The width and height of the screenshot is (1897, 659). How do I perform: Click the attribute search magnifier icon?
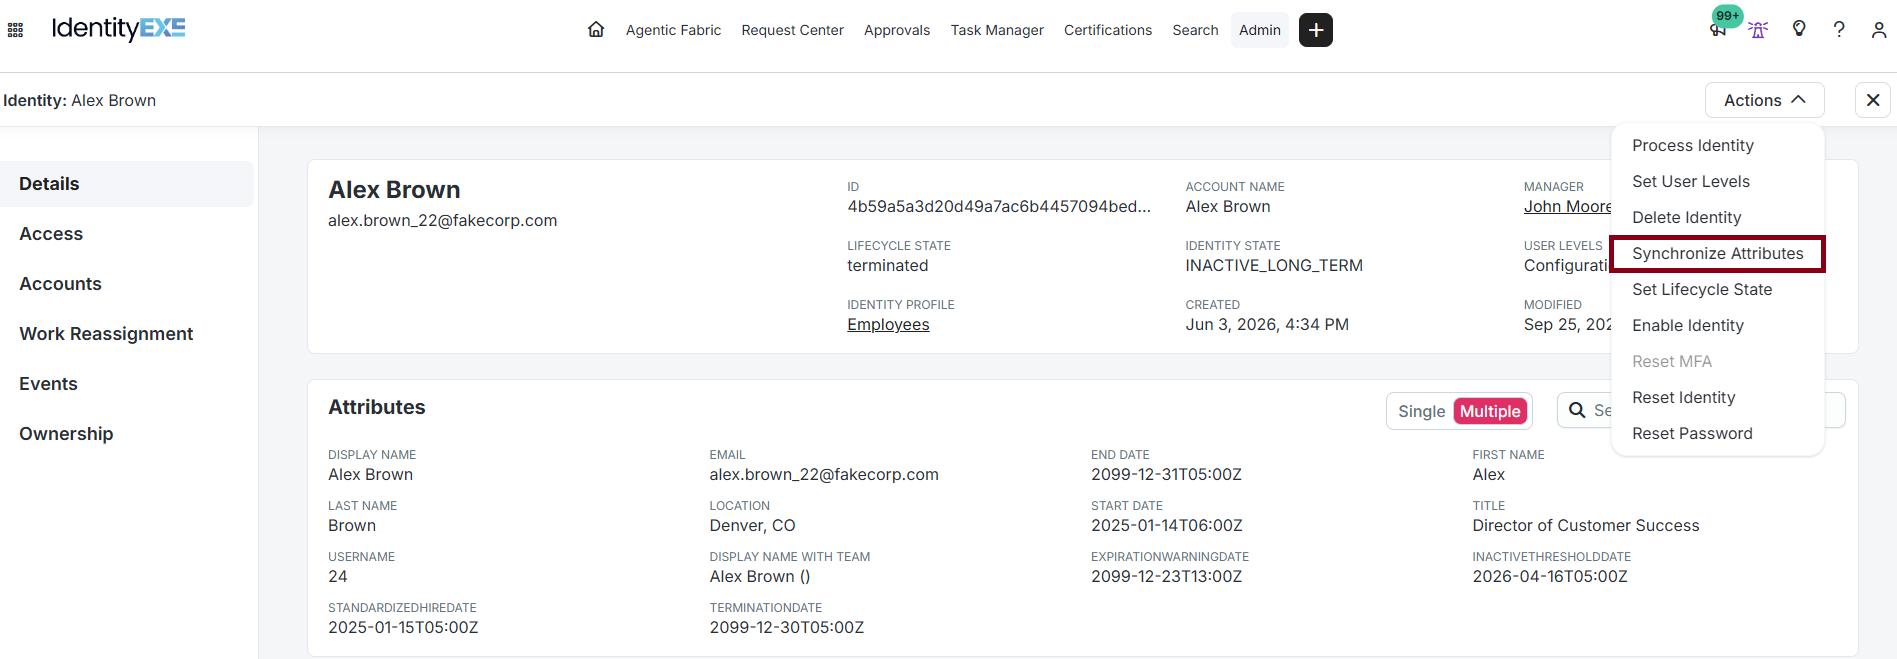click(1577, 410)
